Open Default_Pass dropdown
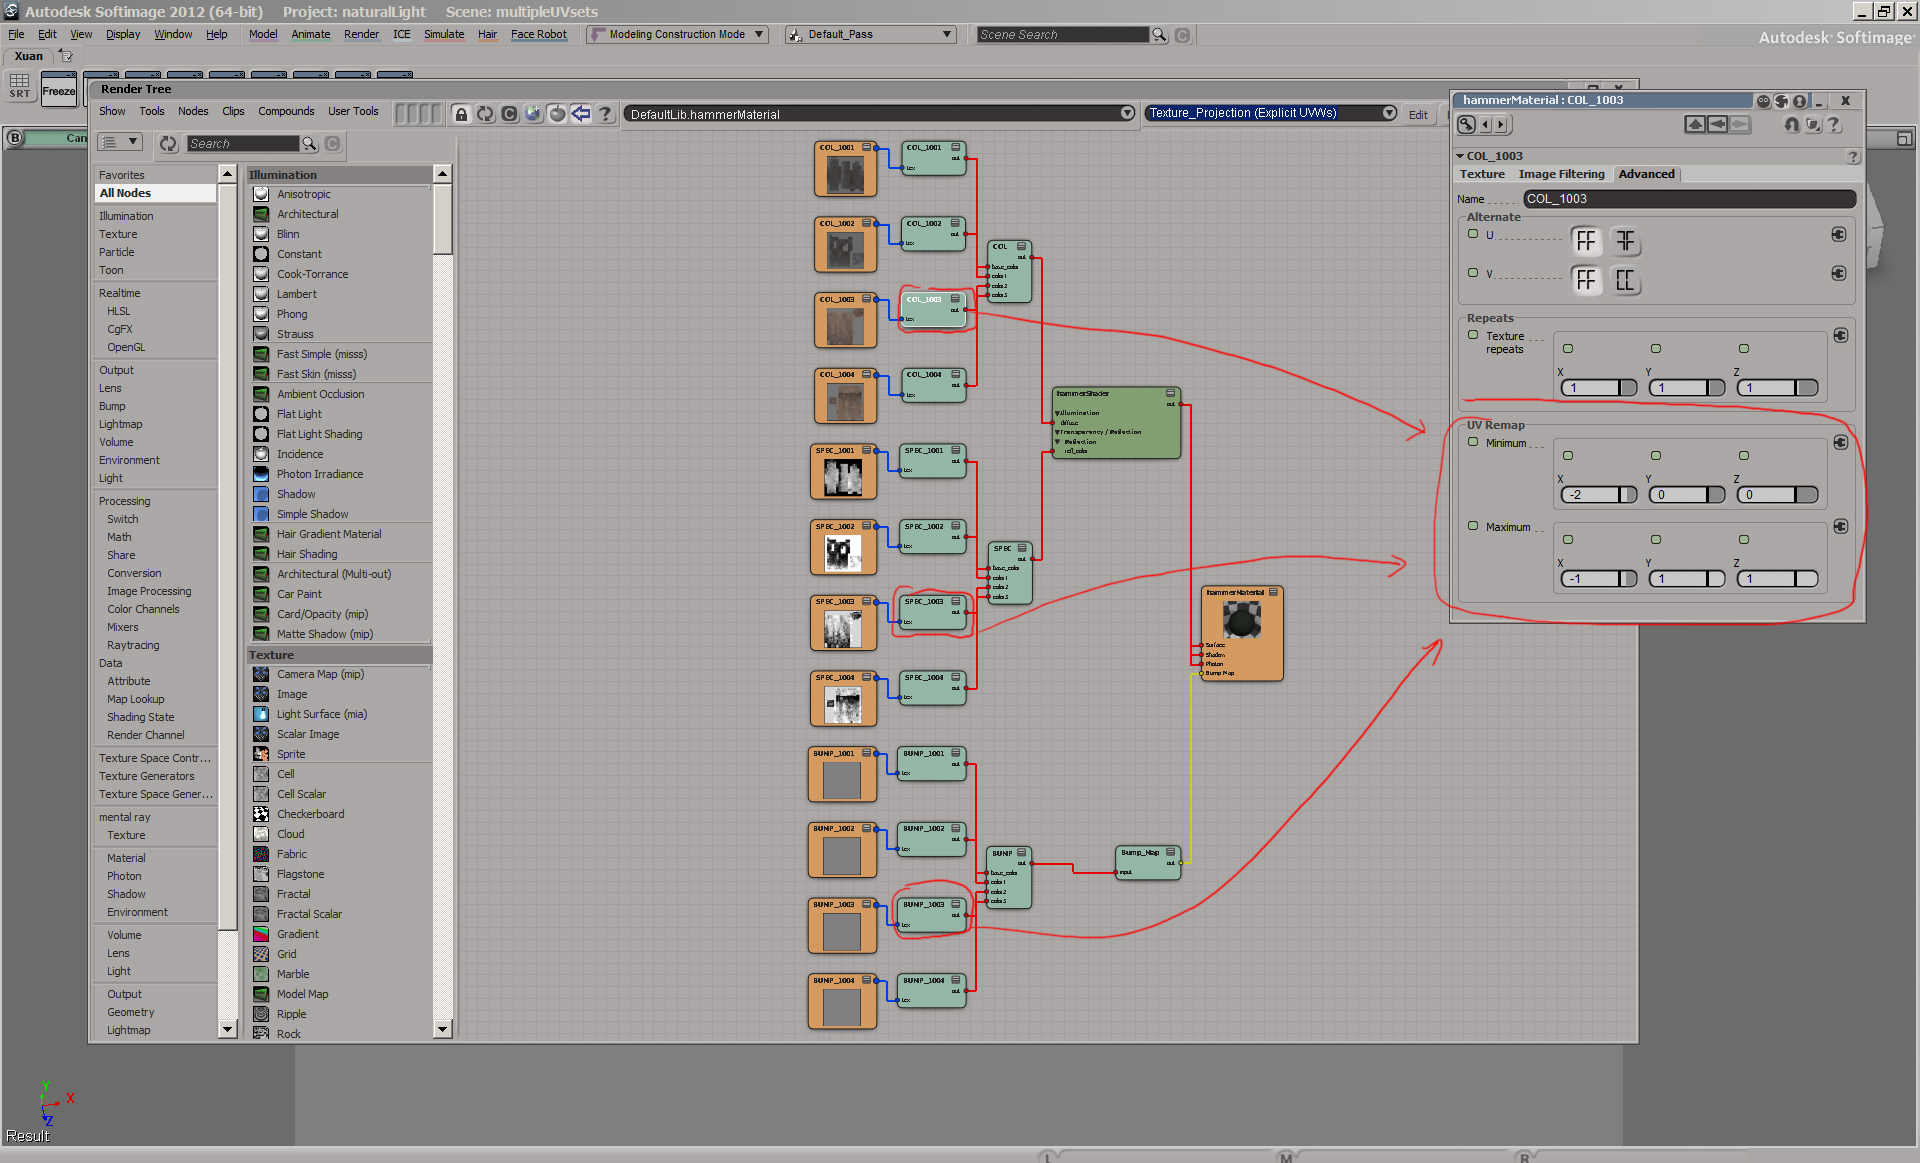Image resolution: width=1920 pixels, height=1163 pixels. point(946,34)
